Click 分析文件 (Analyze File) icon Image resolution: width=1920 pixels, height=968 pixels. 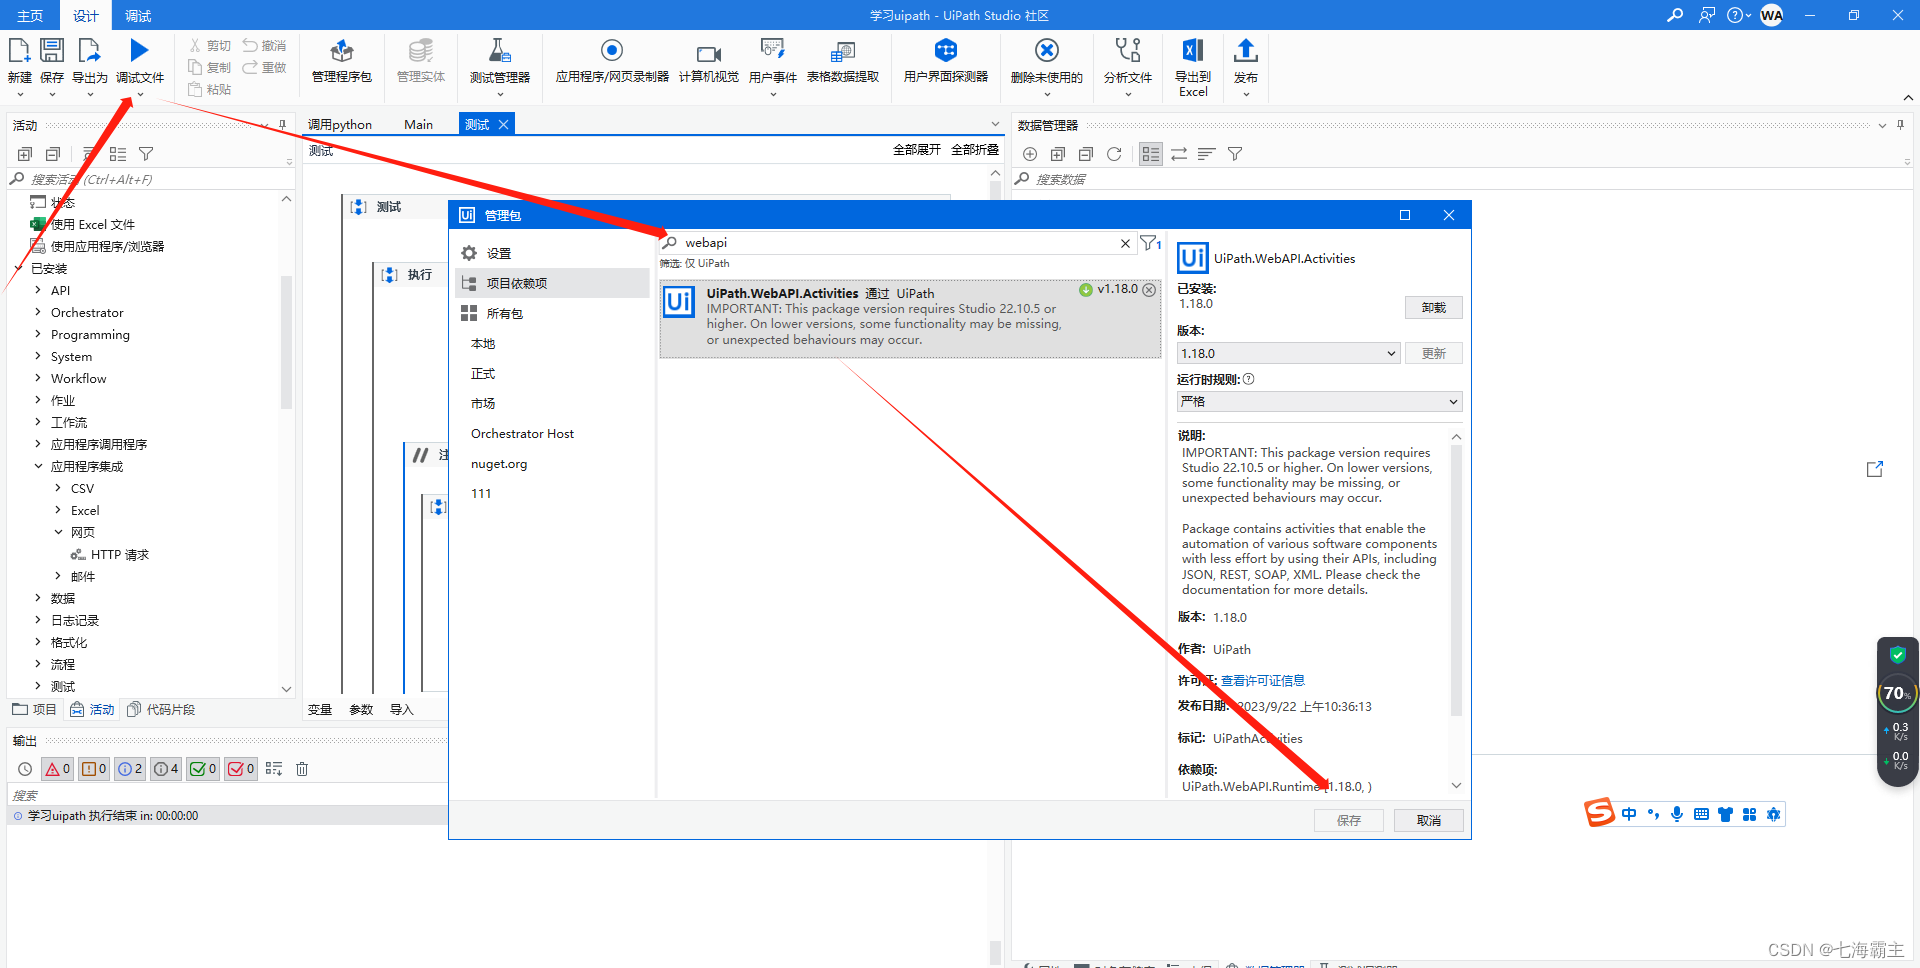coord(1128,51)
